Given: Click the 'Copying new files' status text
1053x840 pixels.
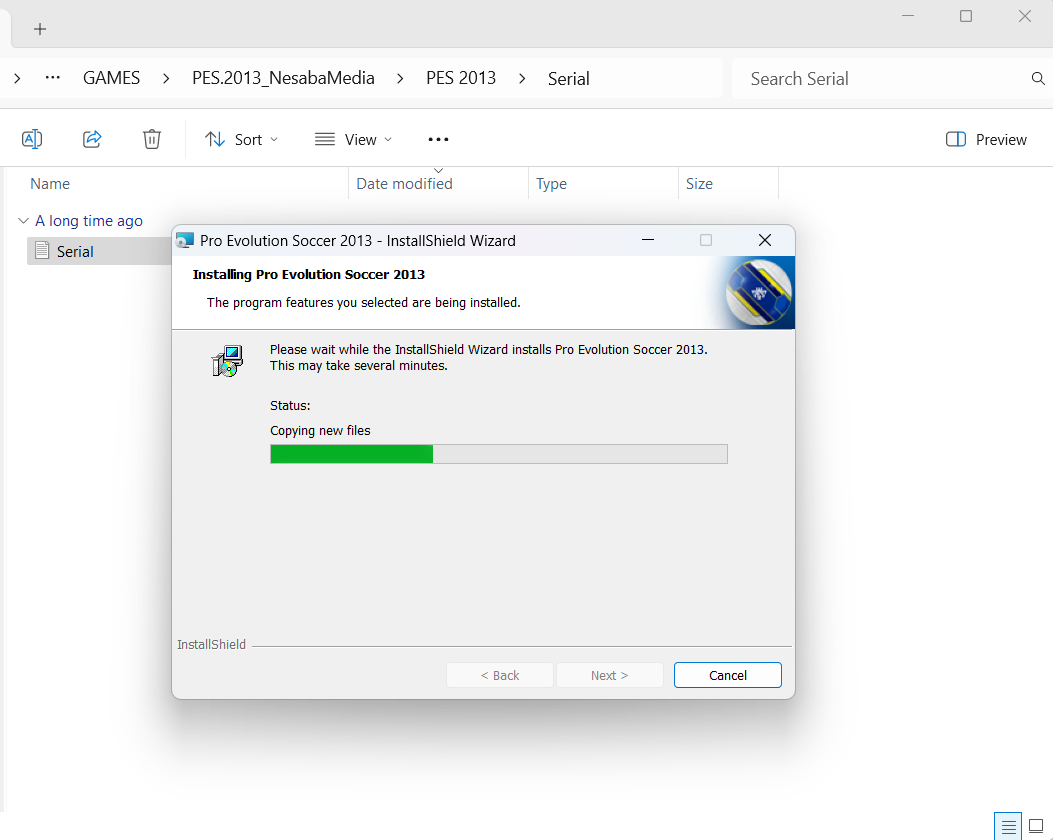Looking at the screenshot, I should [320, 430].
